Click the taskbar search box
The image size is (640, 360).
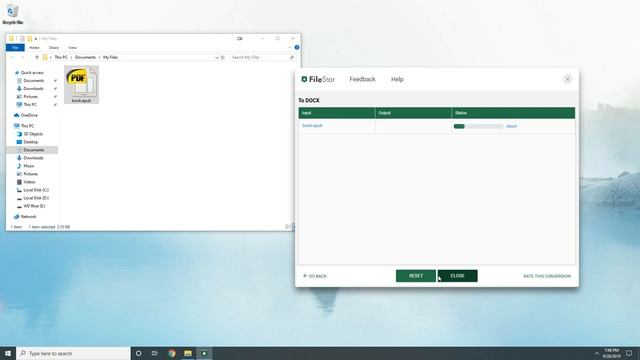pyautogui.click(x=73, y=353)
